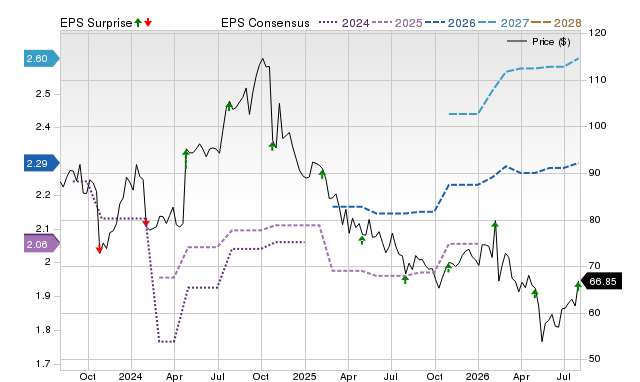The image size is (640, 382).
Task: Click the green up-arrow marker after Apr 2025
Action: [x=362, y=240]
